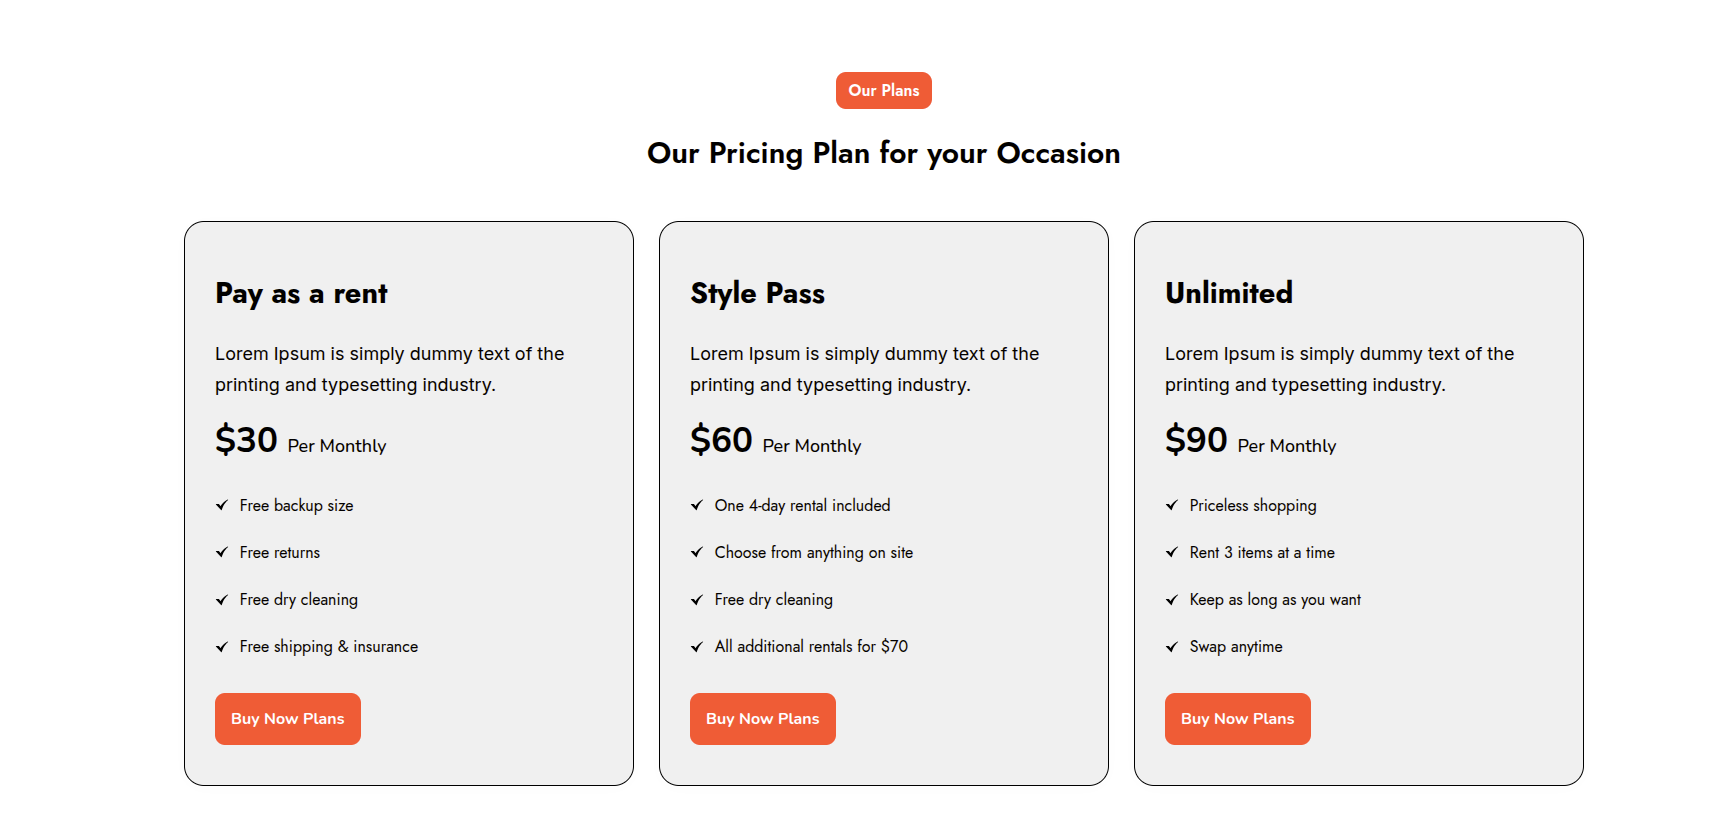
Task: Click the checkmark beside One 4-day rental included
Action: [x=697, y=506]
